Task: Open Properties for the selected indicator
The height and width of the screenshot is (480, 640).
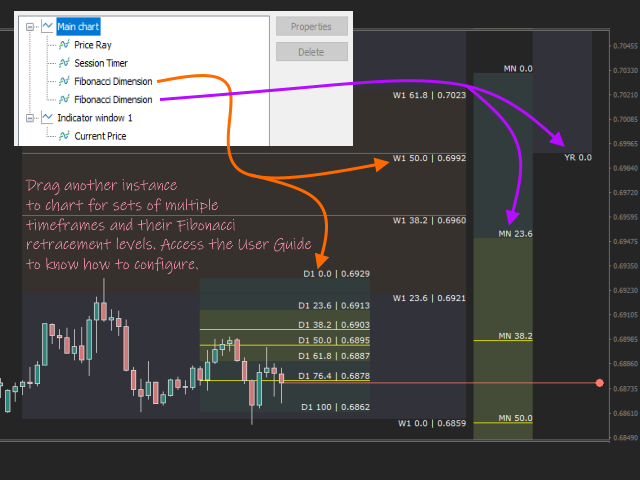Action: pyautogui.click(x=311, y=27)
